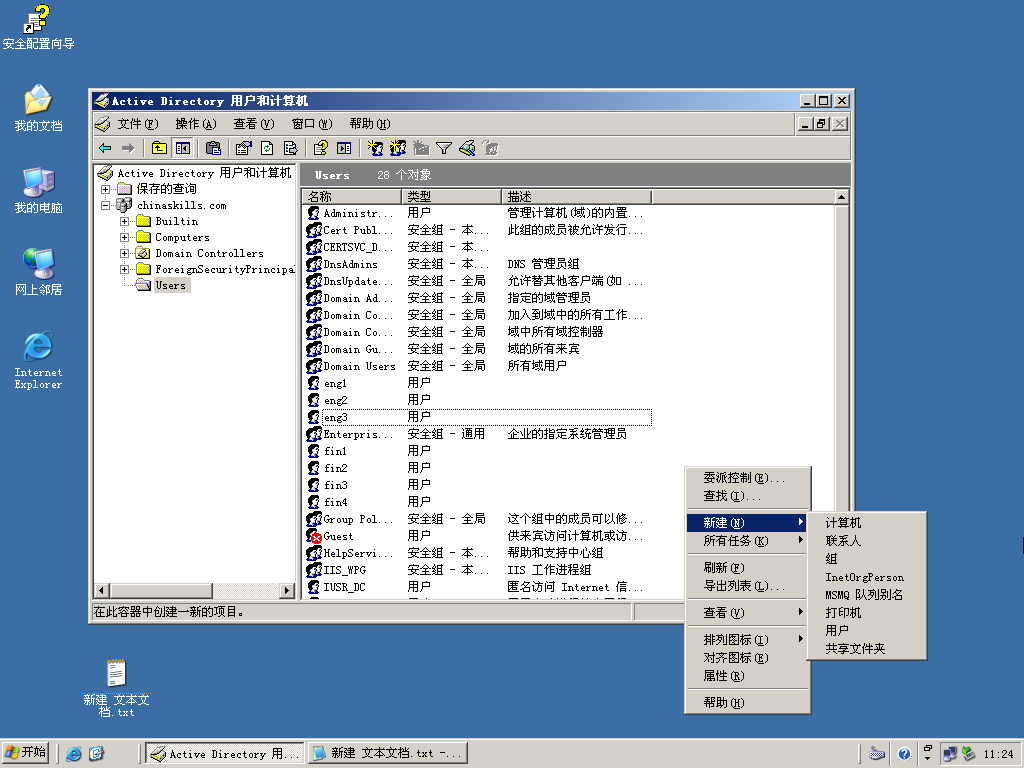Select the 新建 文本文档.txt desktop file icon
This screenshot has height=768, width=1024.
click(x=116, y=688)
